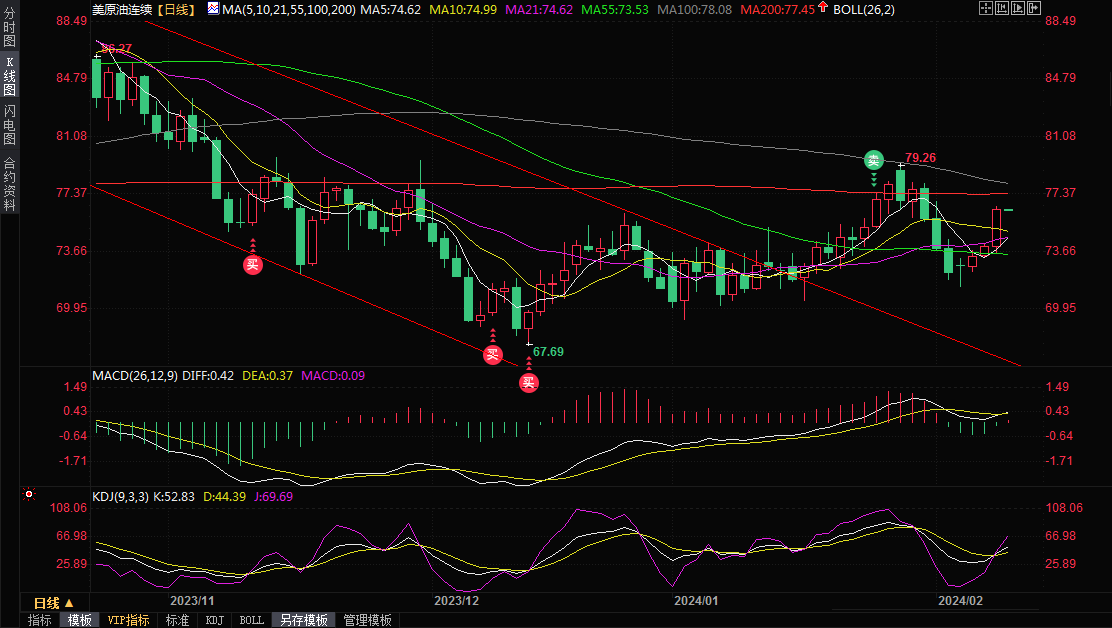Switch to 闪电图 view in sidebar

[9, 124]
